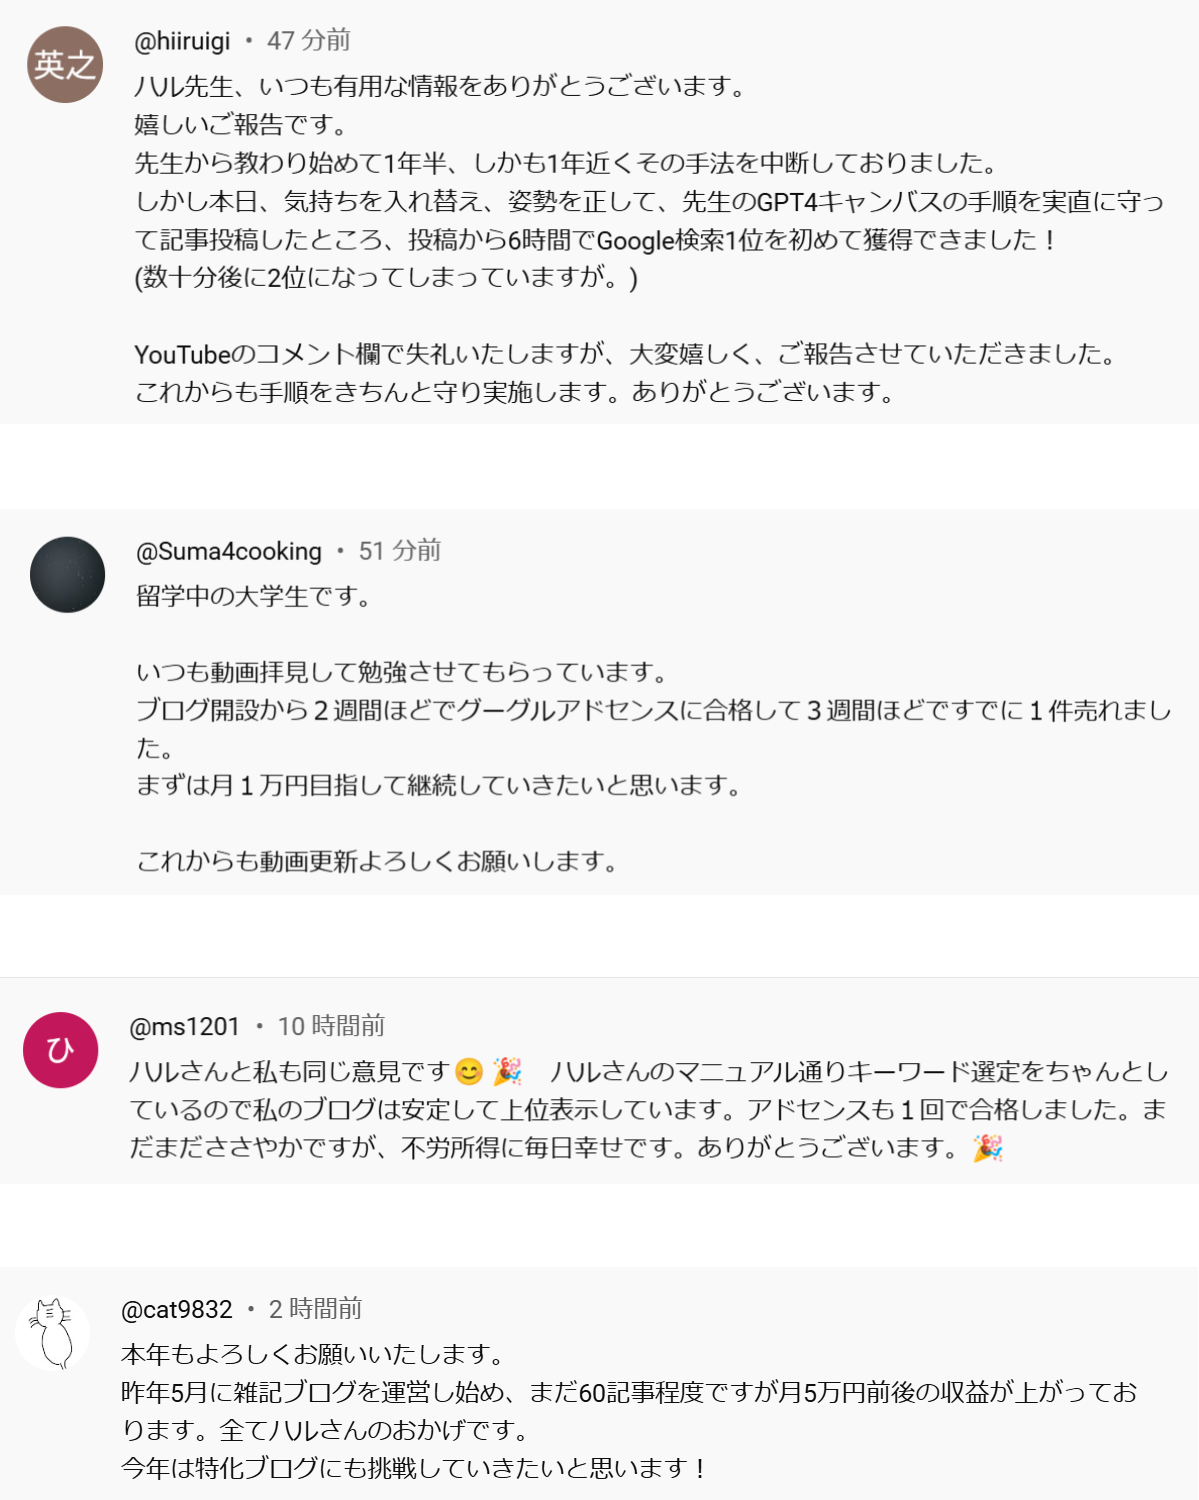The height and width of the screenshot is (1500, 1199).
Task: Visit the @ms1201 username link
Action: click(185, 1026)
